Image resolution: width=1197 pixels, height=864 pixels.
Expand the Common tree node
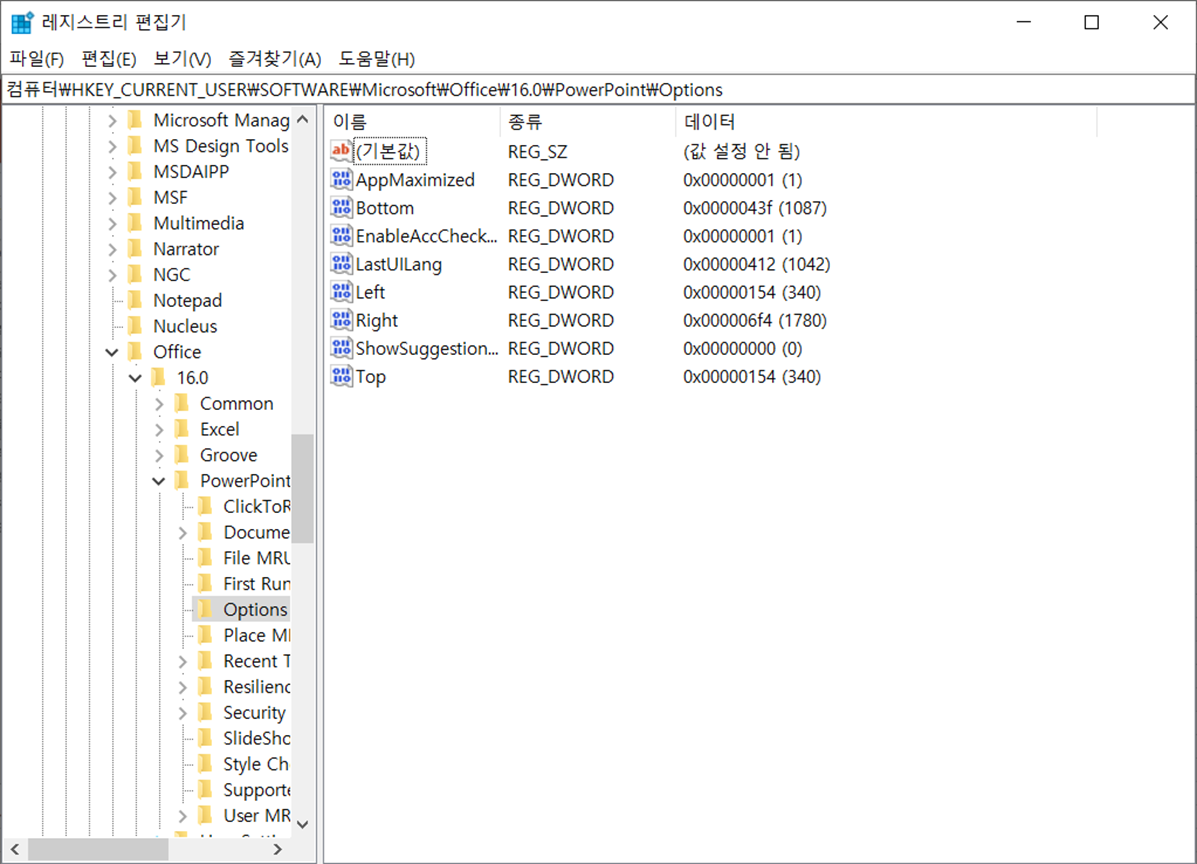coord(159,404)
